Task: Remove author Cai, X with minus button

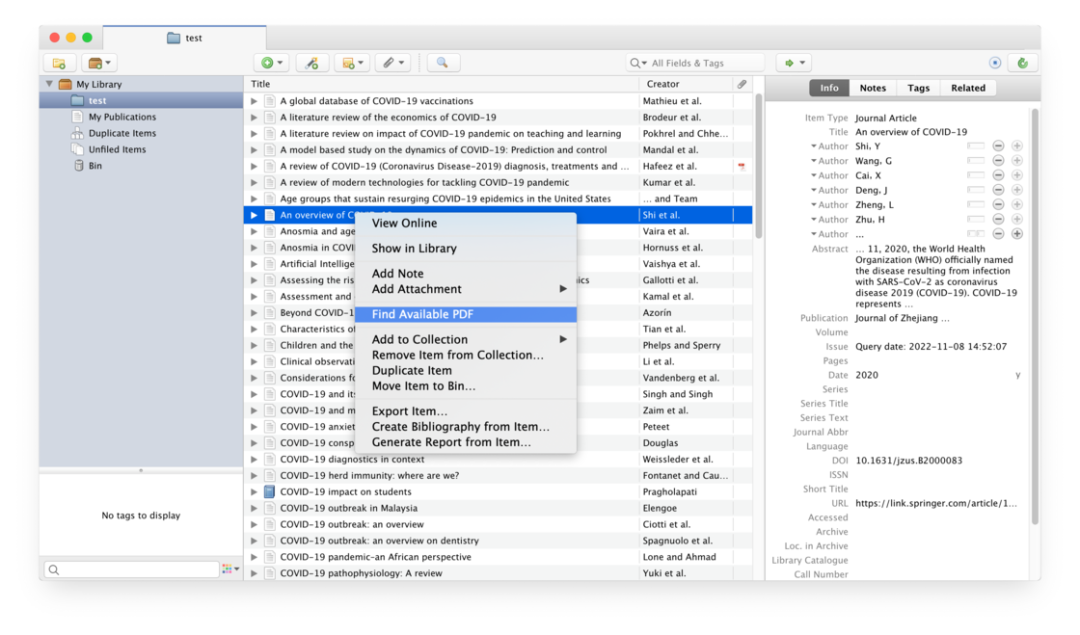Action: tap(998, 175)
